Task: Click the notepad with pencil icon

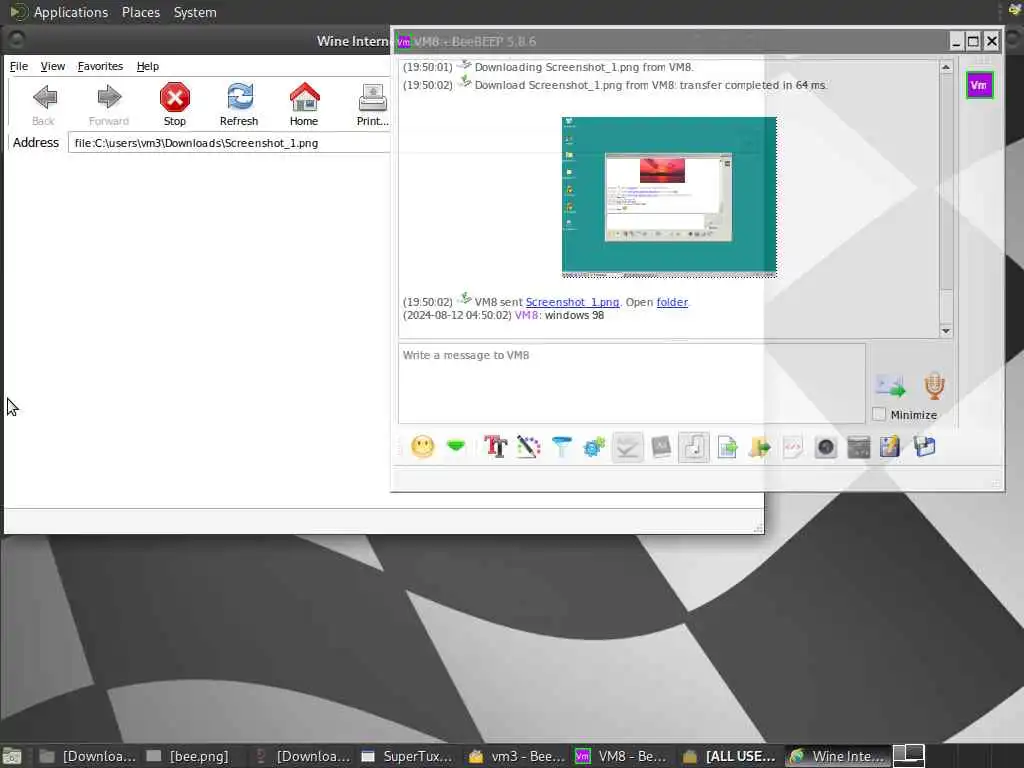Action: click(x=889, y=447)
